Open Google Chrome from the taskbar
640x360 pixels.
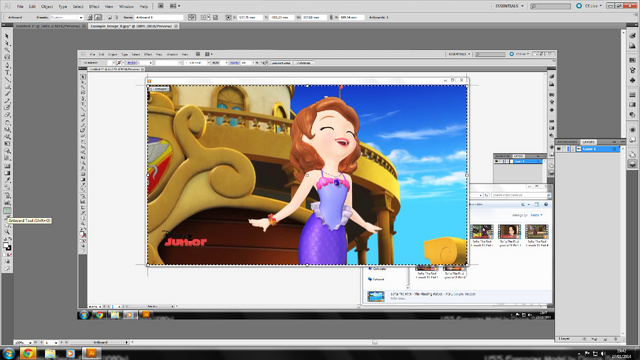(x=28, y=353)
